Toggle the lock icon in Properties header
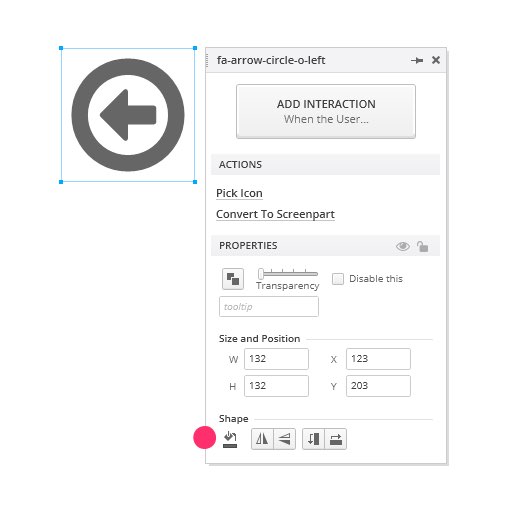The image size is (515, 519). pyautogui.click(x=422, y=246)
